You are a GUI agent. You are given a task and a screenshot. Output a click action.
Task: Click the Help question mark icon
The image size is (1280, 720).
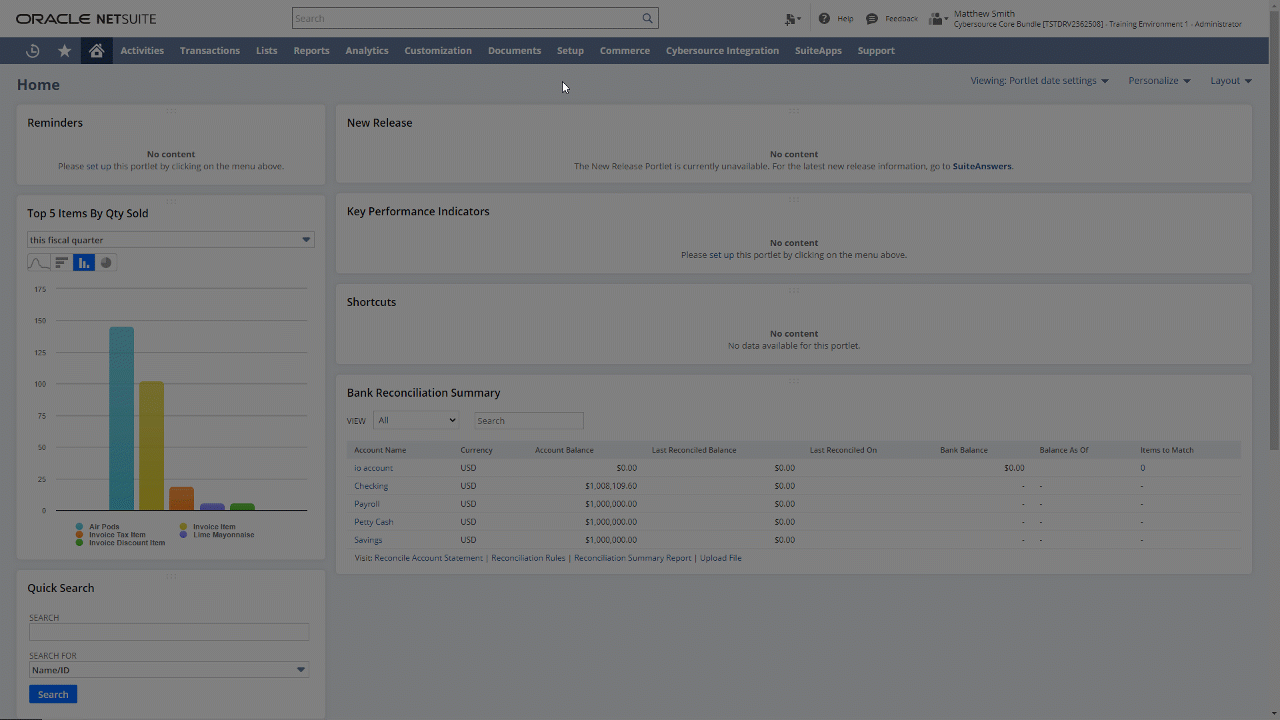(x=824, y=19)
